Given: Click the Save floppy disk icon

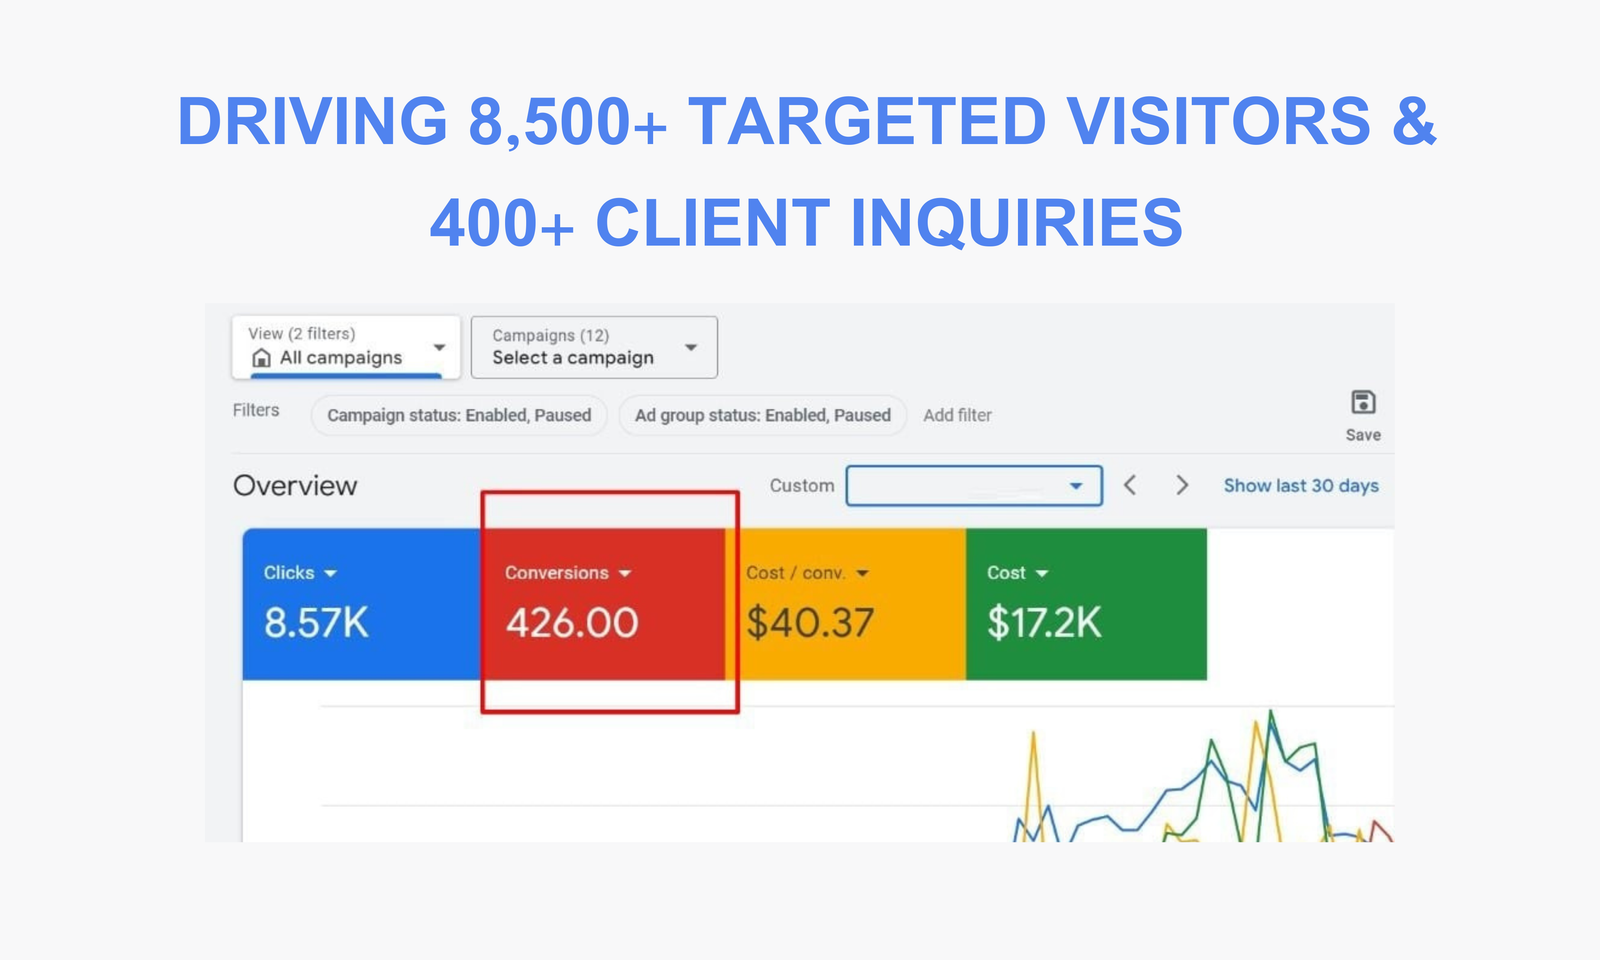Looking at the screenshot, I should click(1363, 402).
